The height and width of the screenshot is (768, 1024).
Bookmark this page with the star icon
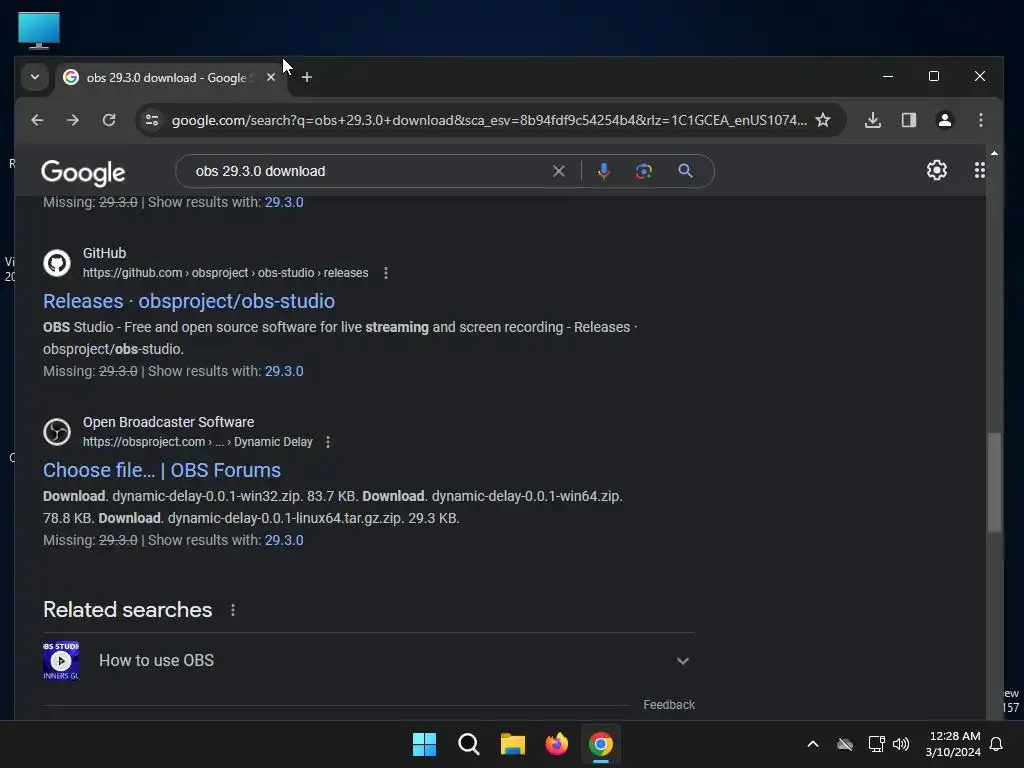point(823,120)
